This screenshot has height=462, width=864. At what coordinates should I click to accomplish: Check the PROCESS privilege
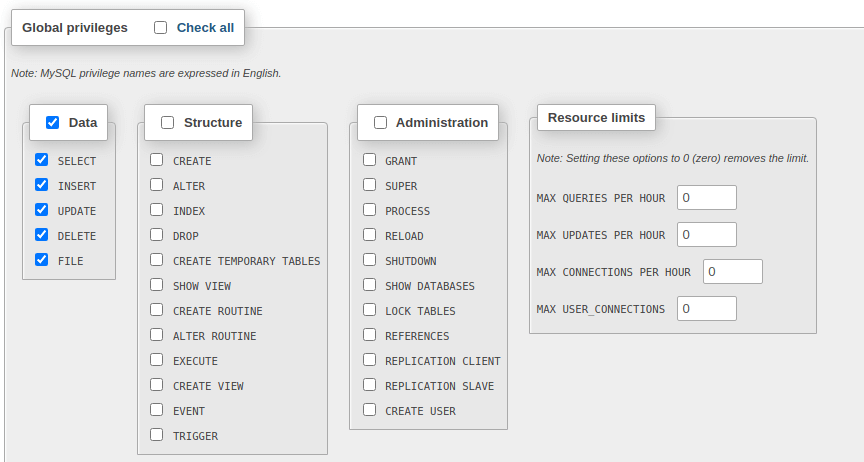click(x=369, y=209)
